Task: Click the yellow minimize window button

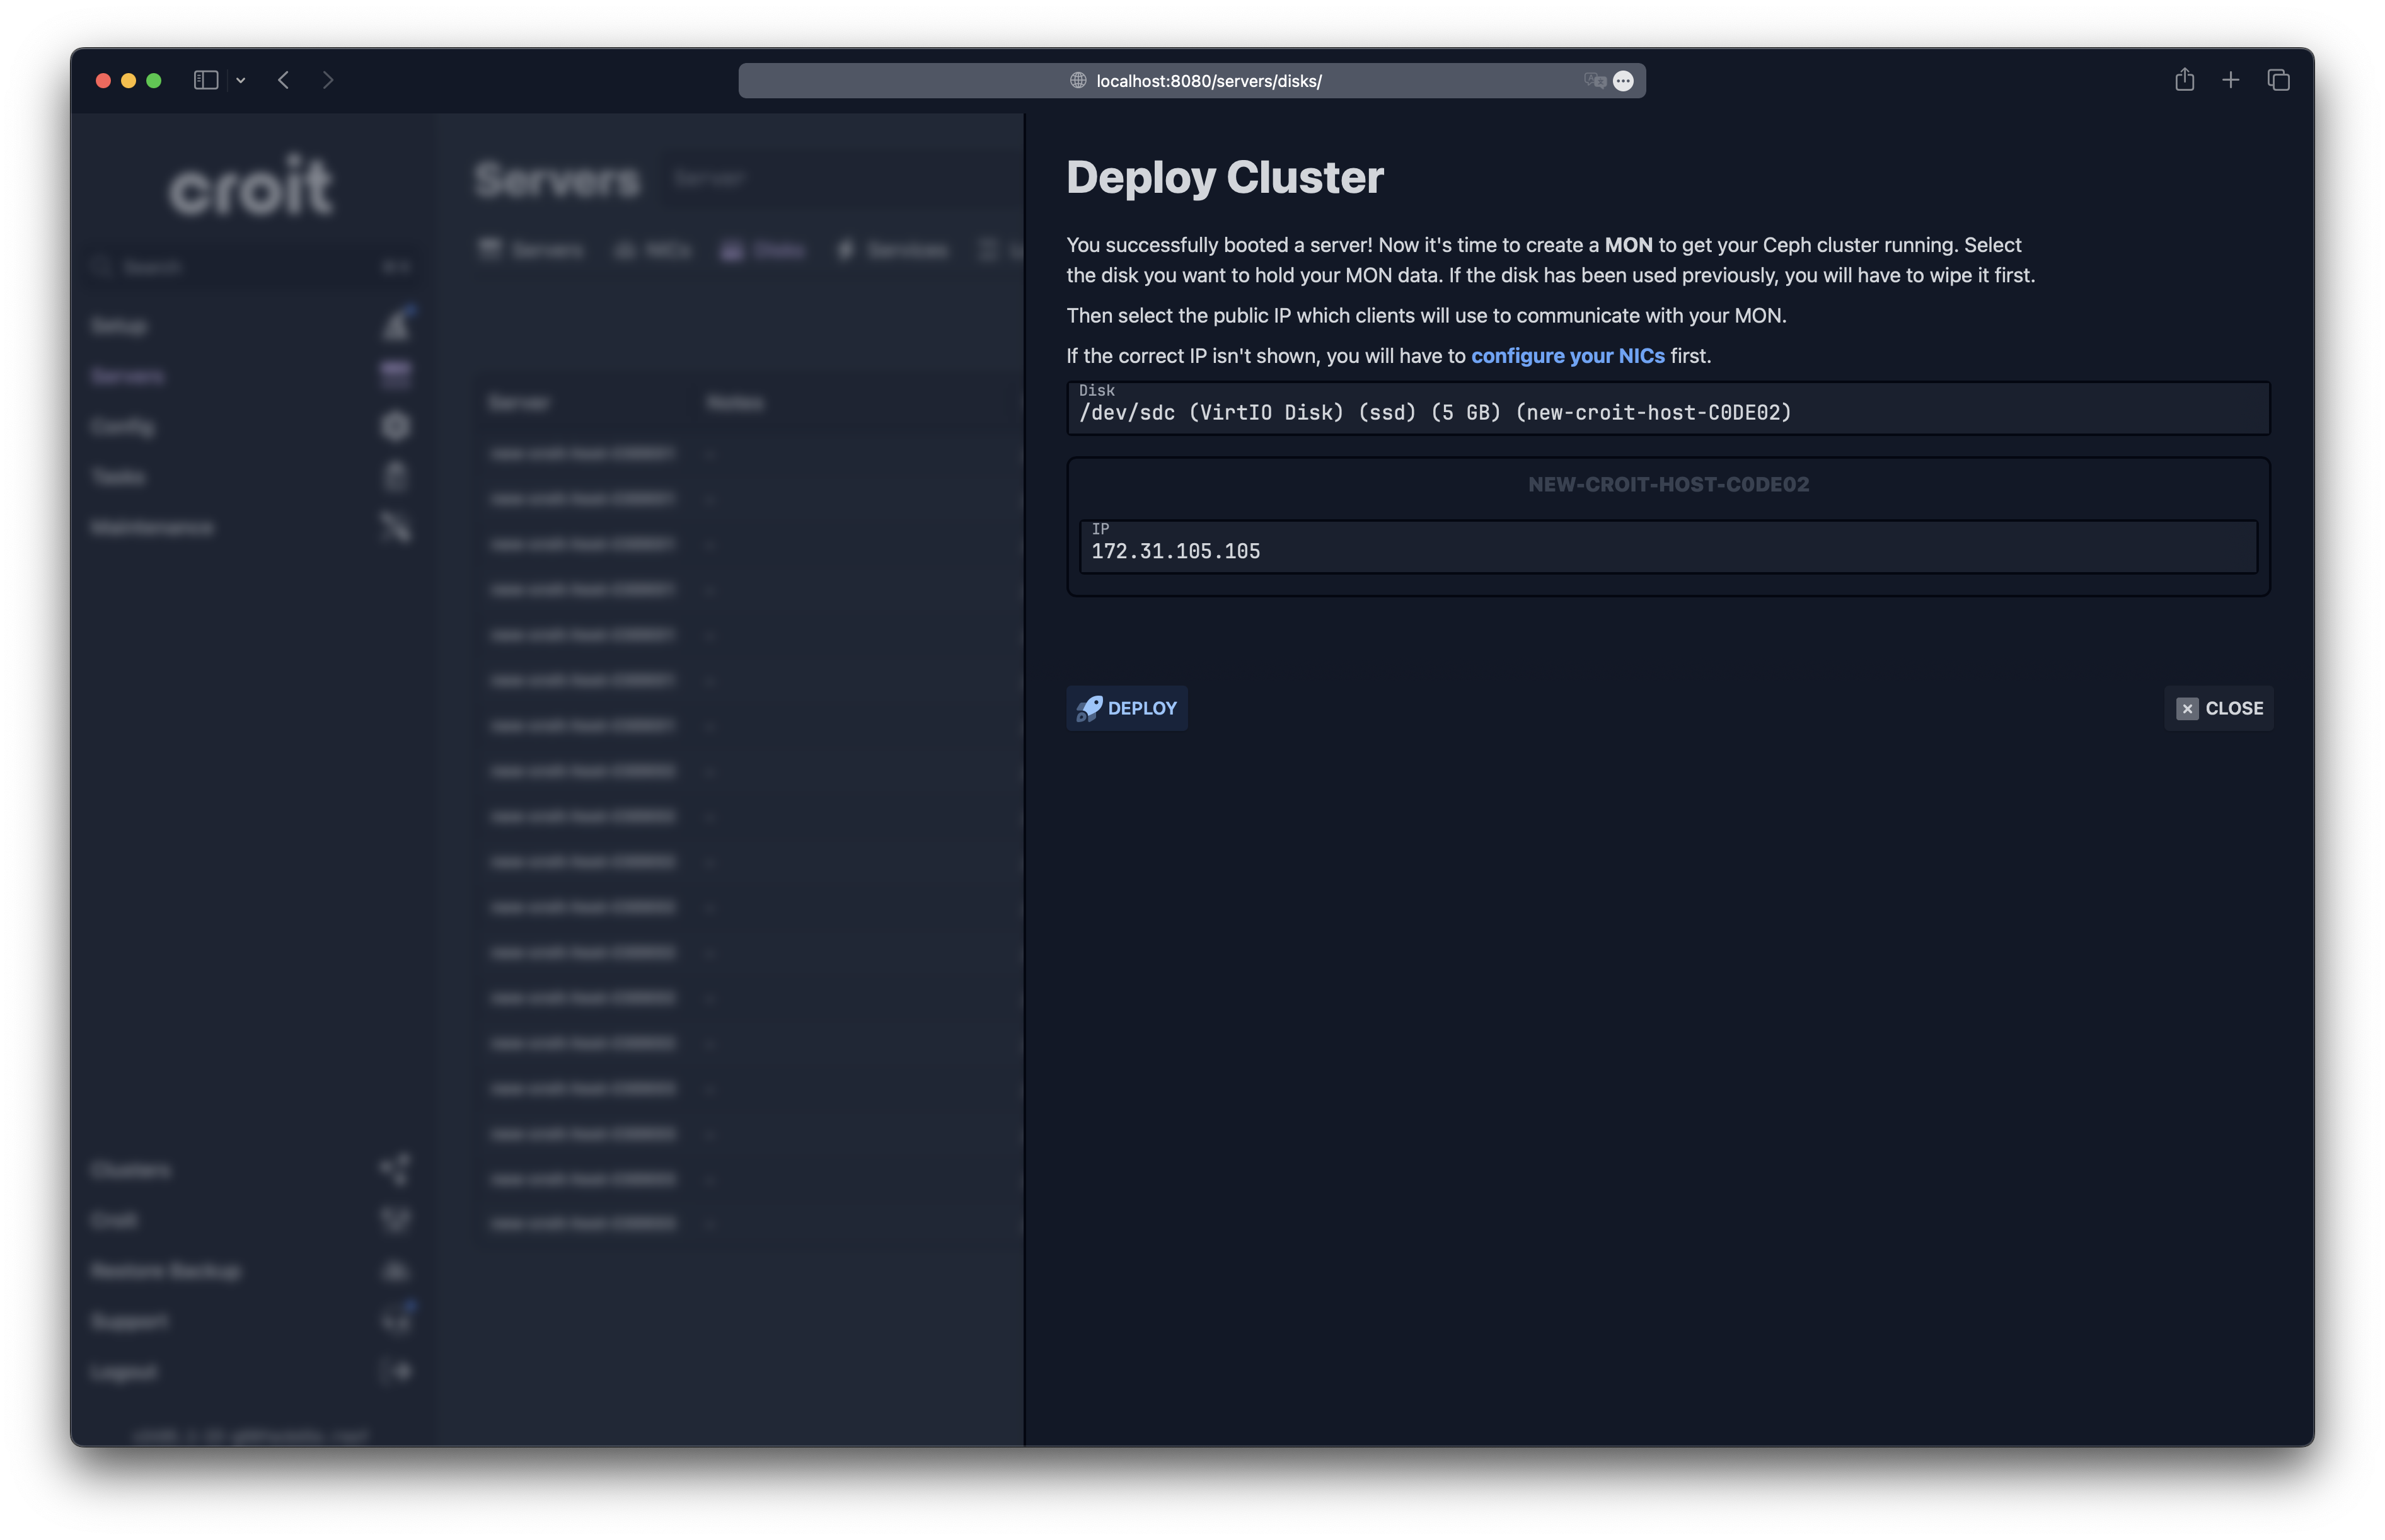Action: point(128,80)
